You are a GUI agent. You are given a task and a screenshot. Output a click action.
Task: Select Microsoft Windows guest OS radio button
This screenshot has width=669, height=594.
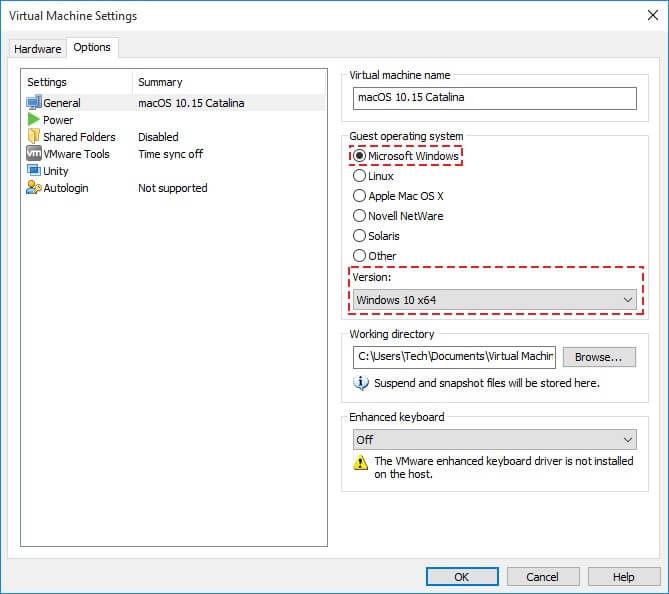coord(359,156)
